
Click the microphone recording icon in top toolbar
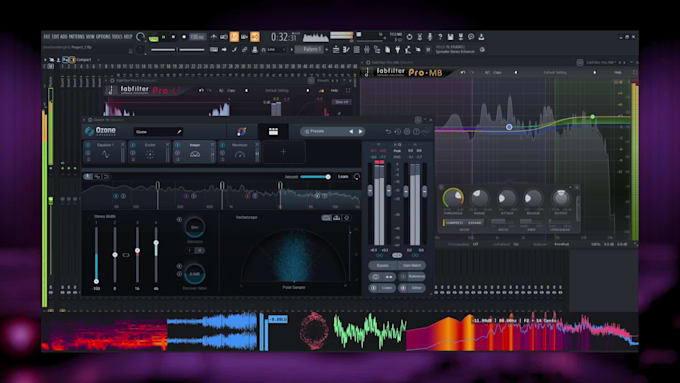tap(430, 37)
